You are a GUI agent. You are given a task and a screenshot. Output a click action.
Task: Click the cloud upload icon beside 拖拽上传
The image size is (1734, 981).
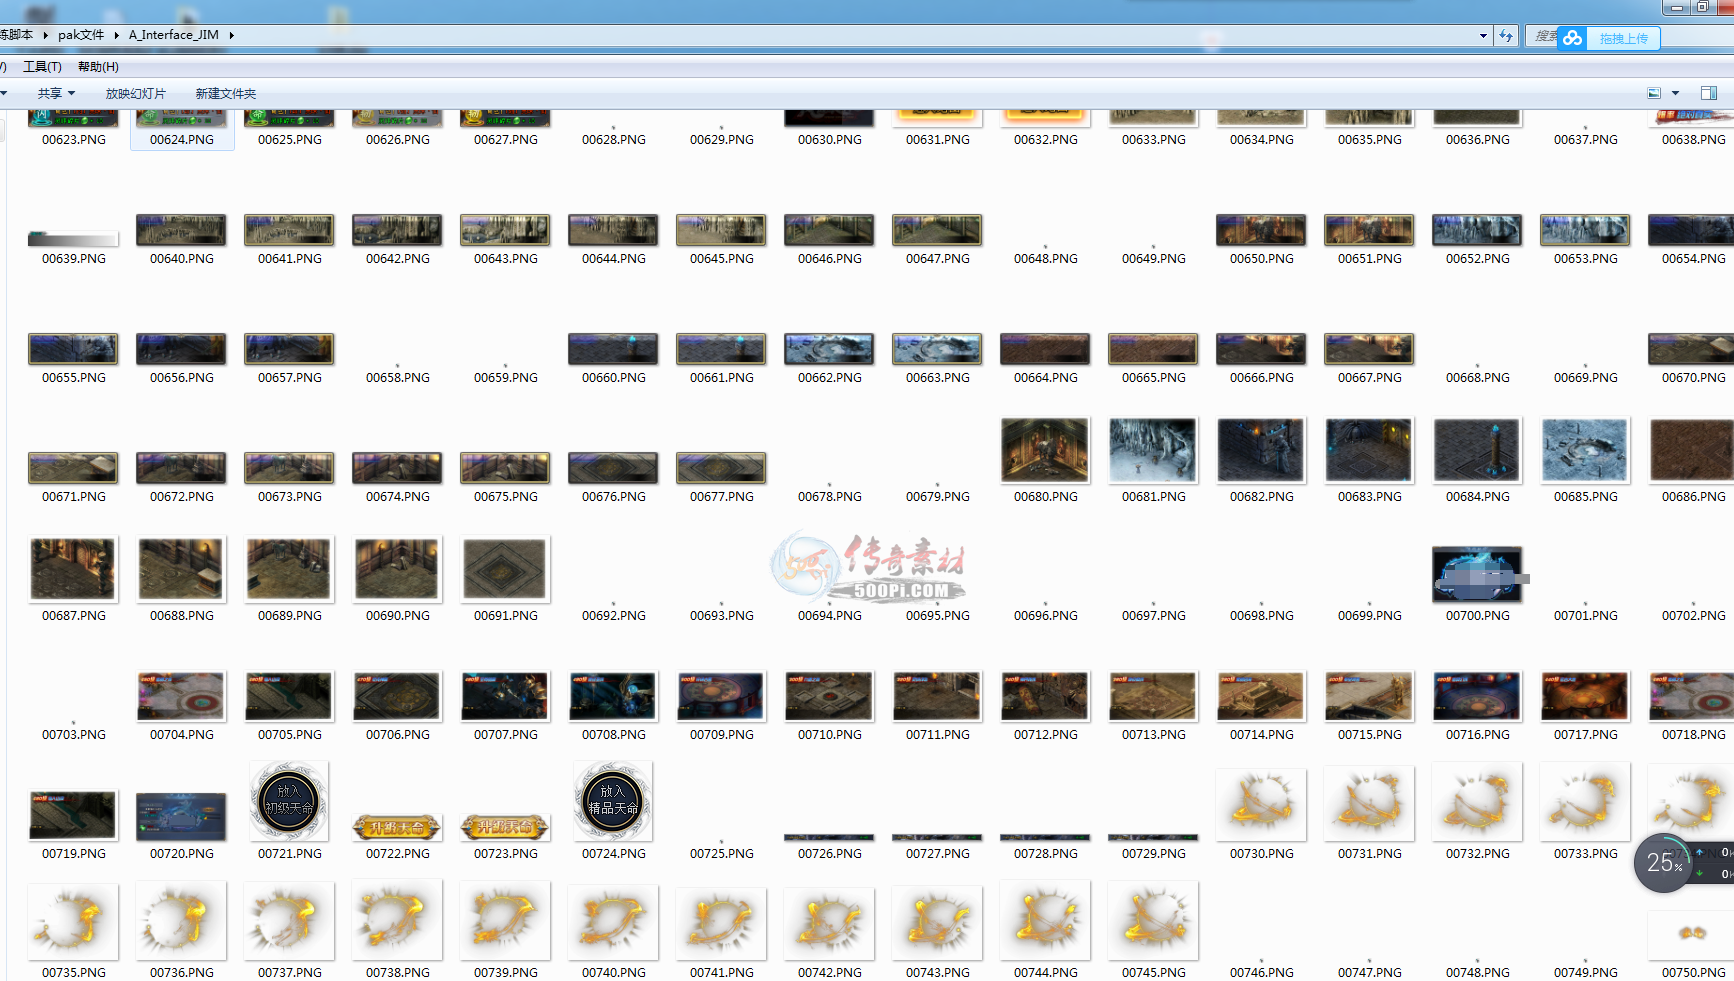(1573, 38)
